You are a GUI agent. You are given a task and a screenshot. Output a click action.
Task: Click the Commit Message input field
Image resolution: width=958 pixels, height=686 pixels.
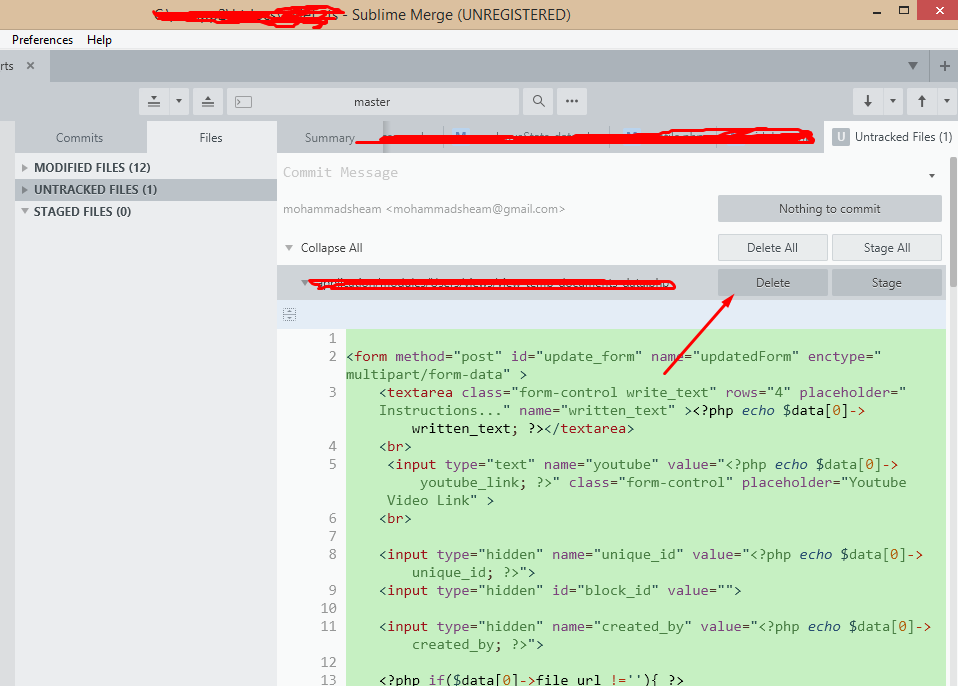(600, 173)
